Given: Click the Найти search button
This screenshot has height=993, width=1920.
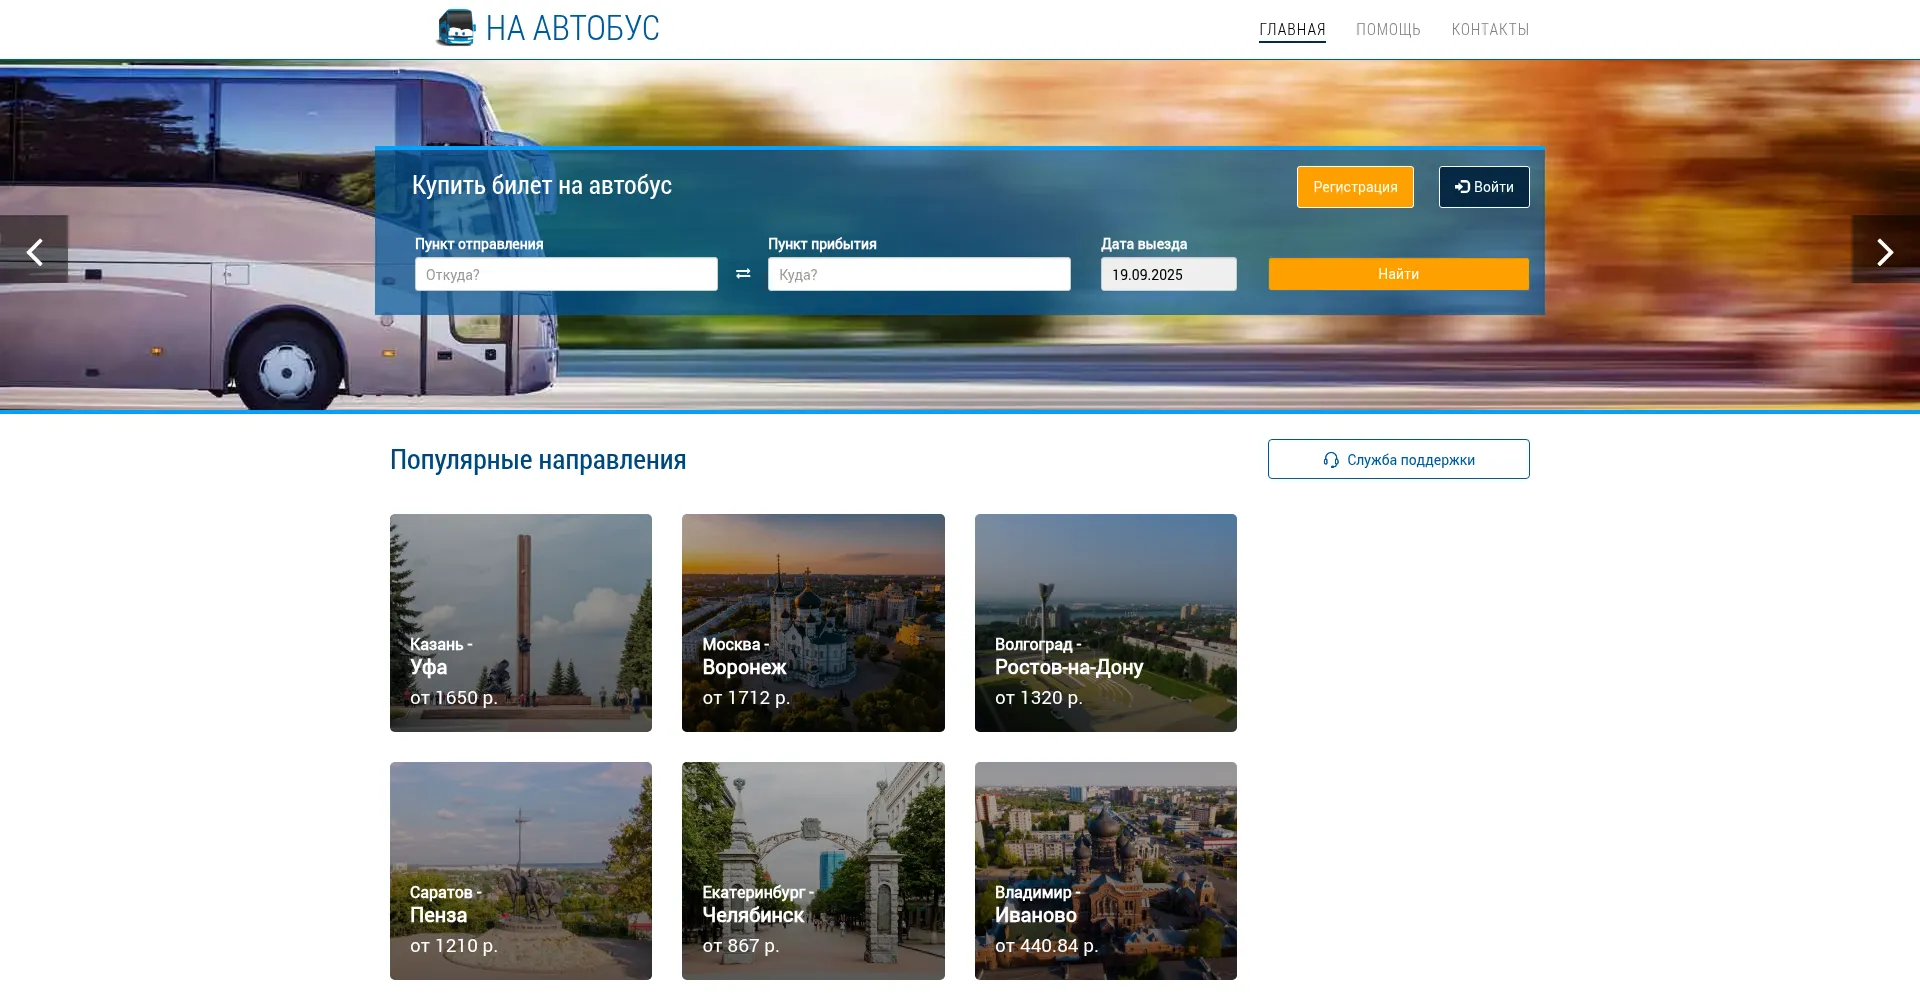Looking at the screenshot, I should coord(1398,274).
